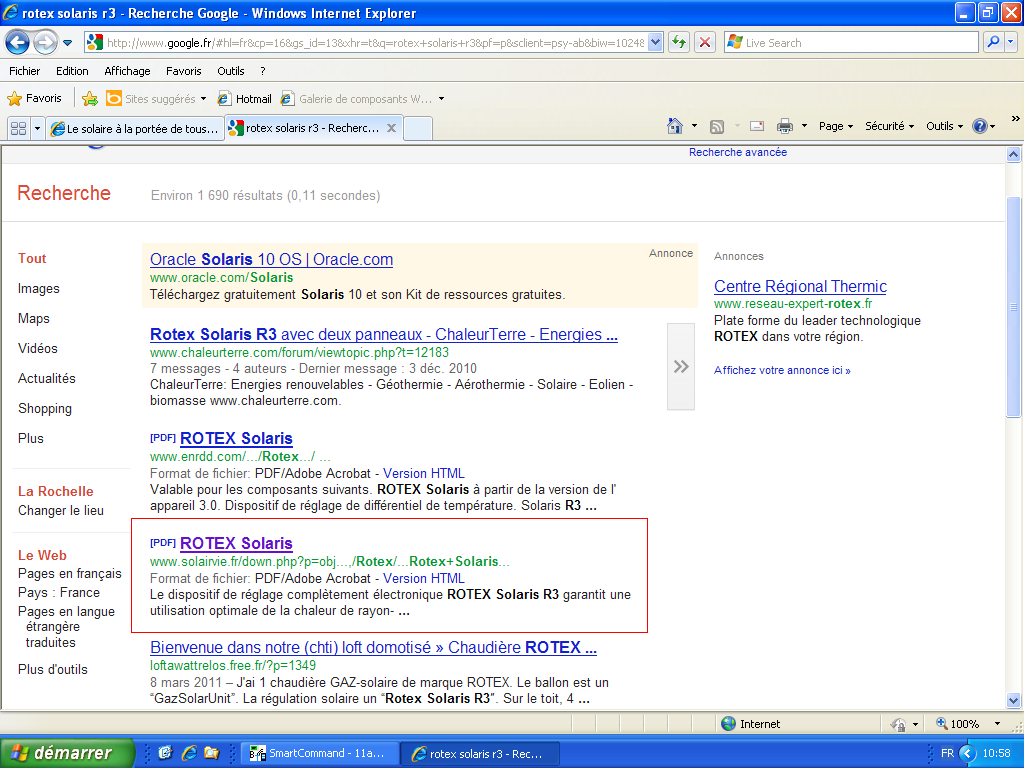
Task: Select Images in the left search sidebar
Action: coord(39,288)
